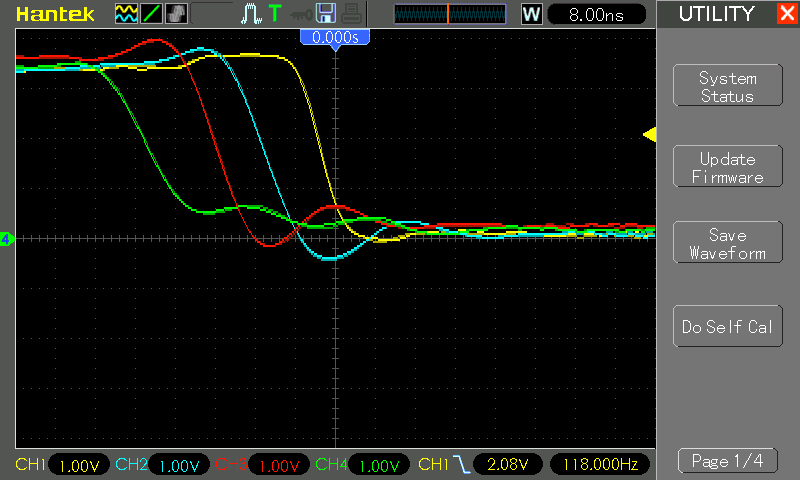Choose Update Firmware in the utility menu
This screenshot has width=800, height=480.
pos(728,166)
